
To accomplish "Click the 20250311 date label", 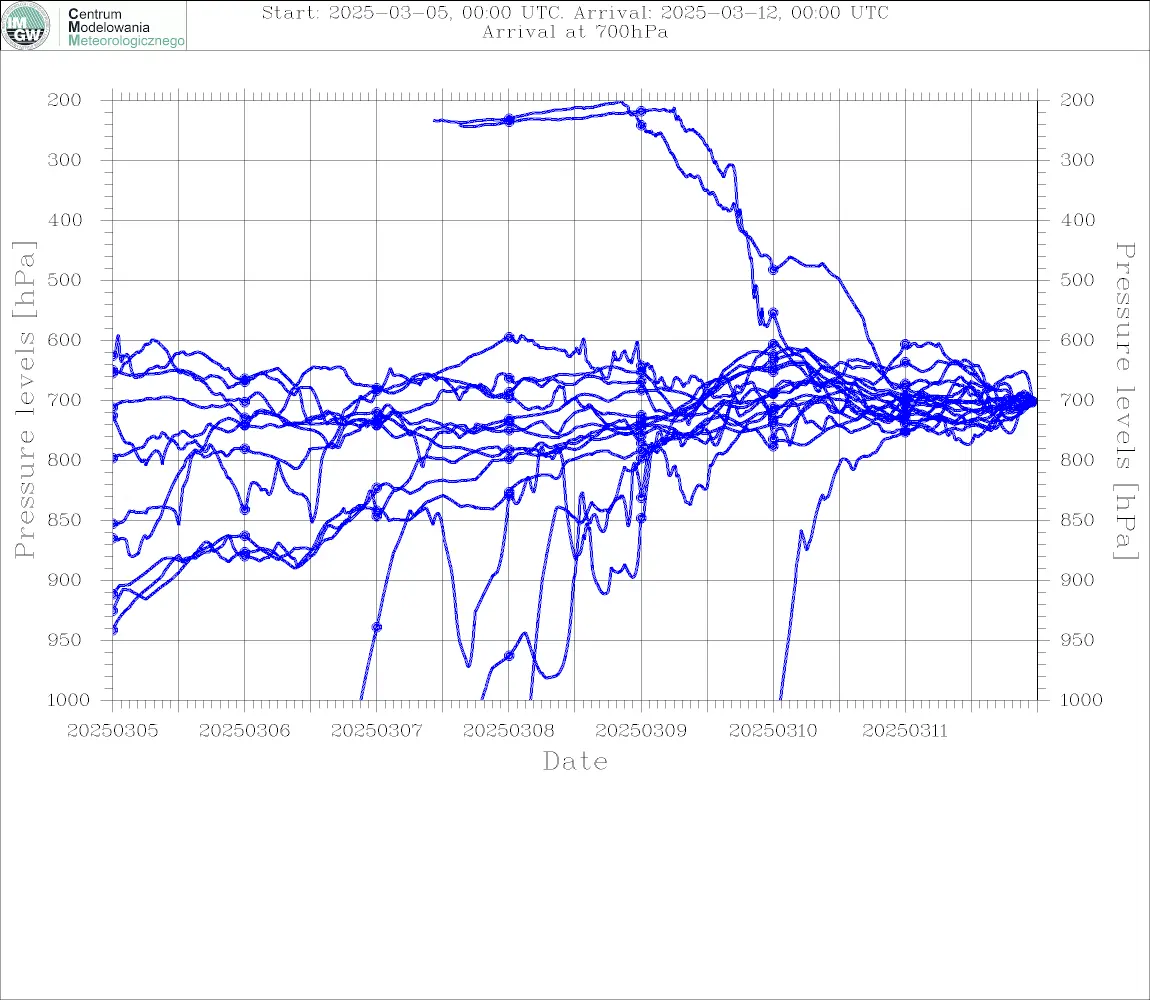I will pos(905,731).
